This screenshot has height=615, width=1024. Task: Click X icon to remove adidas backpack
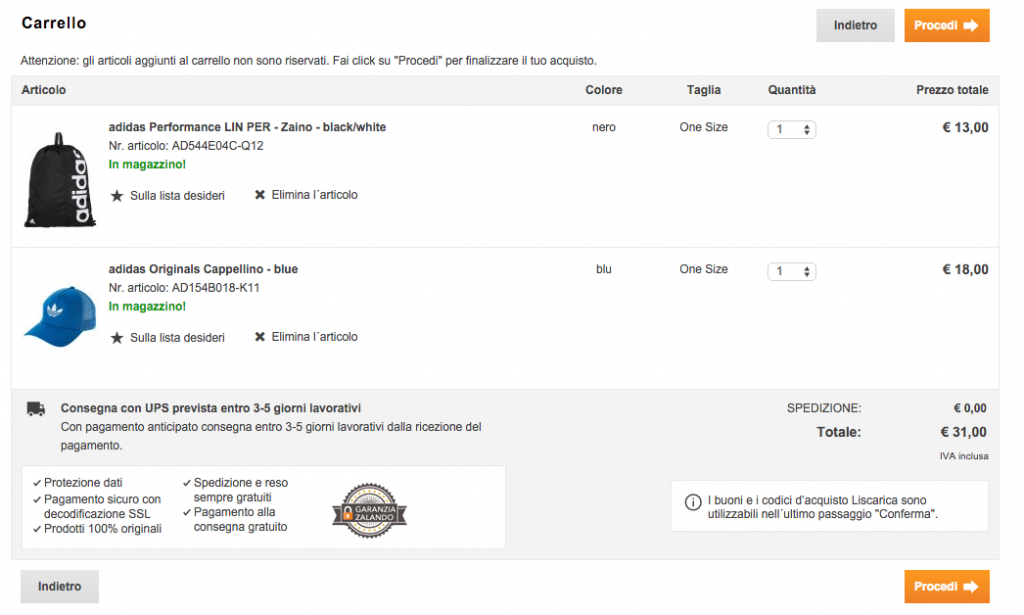[x=260, y=195]
